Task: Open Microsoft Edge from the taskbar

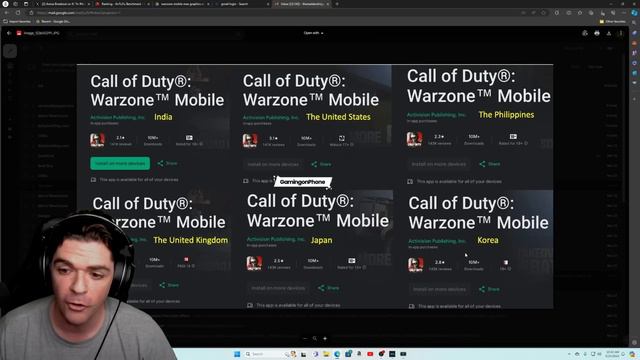Action: tap(337, 354)
